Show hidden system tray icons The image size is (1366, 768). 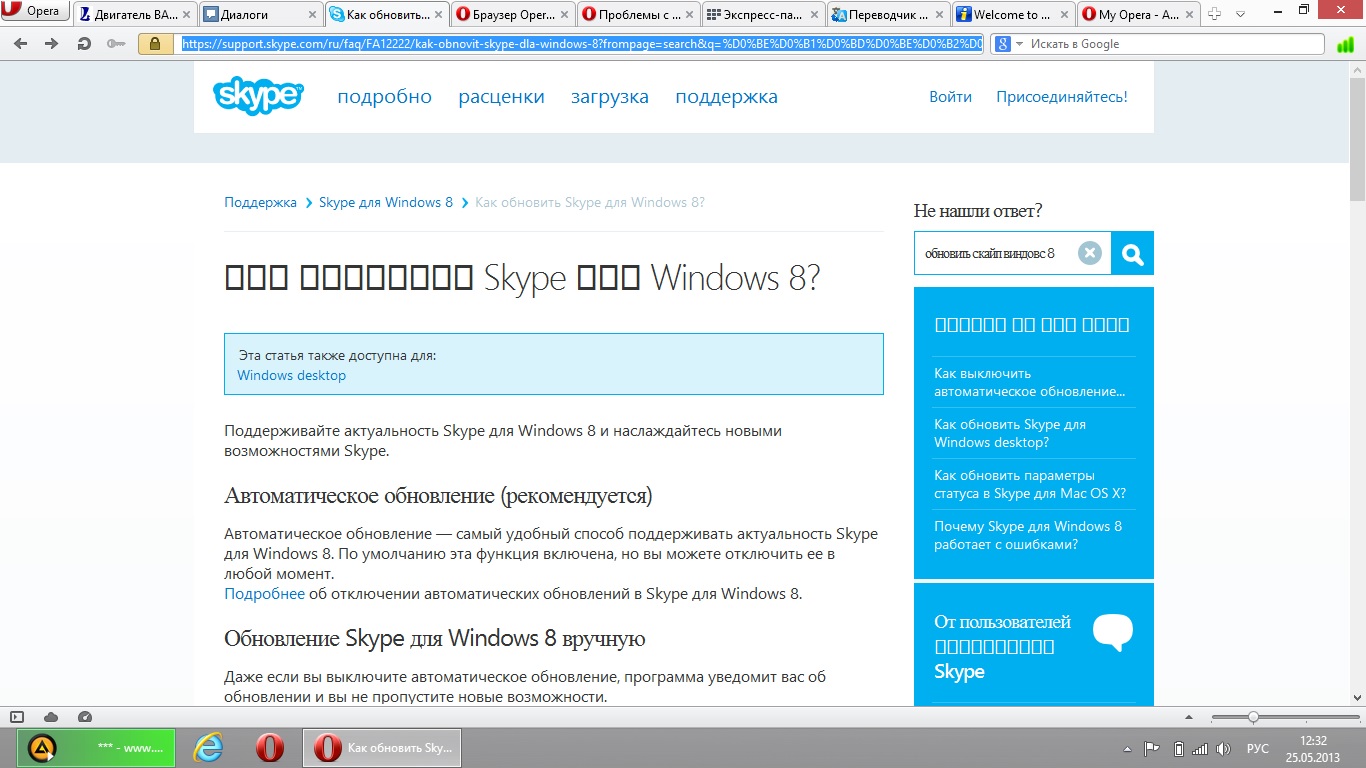(x=1128, y=749)
